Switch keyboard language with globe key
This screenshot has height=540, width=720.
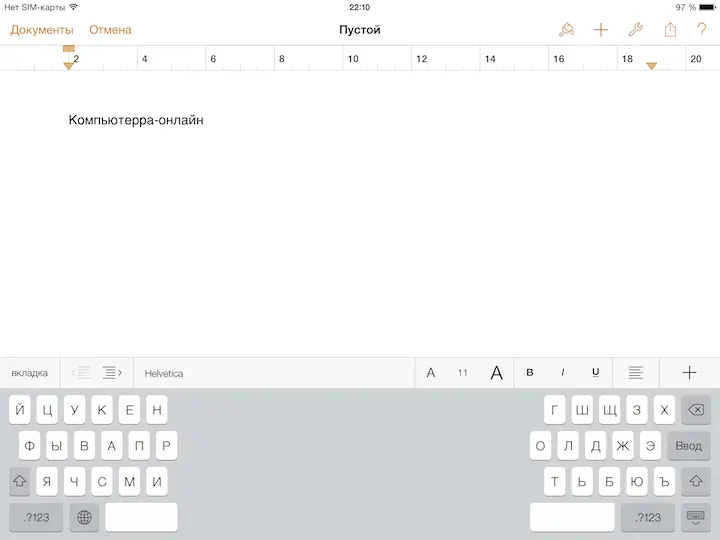click(x=84, y=517)
